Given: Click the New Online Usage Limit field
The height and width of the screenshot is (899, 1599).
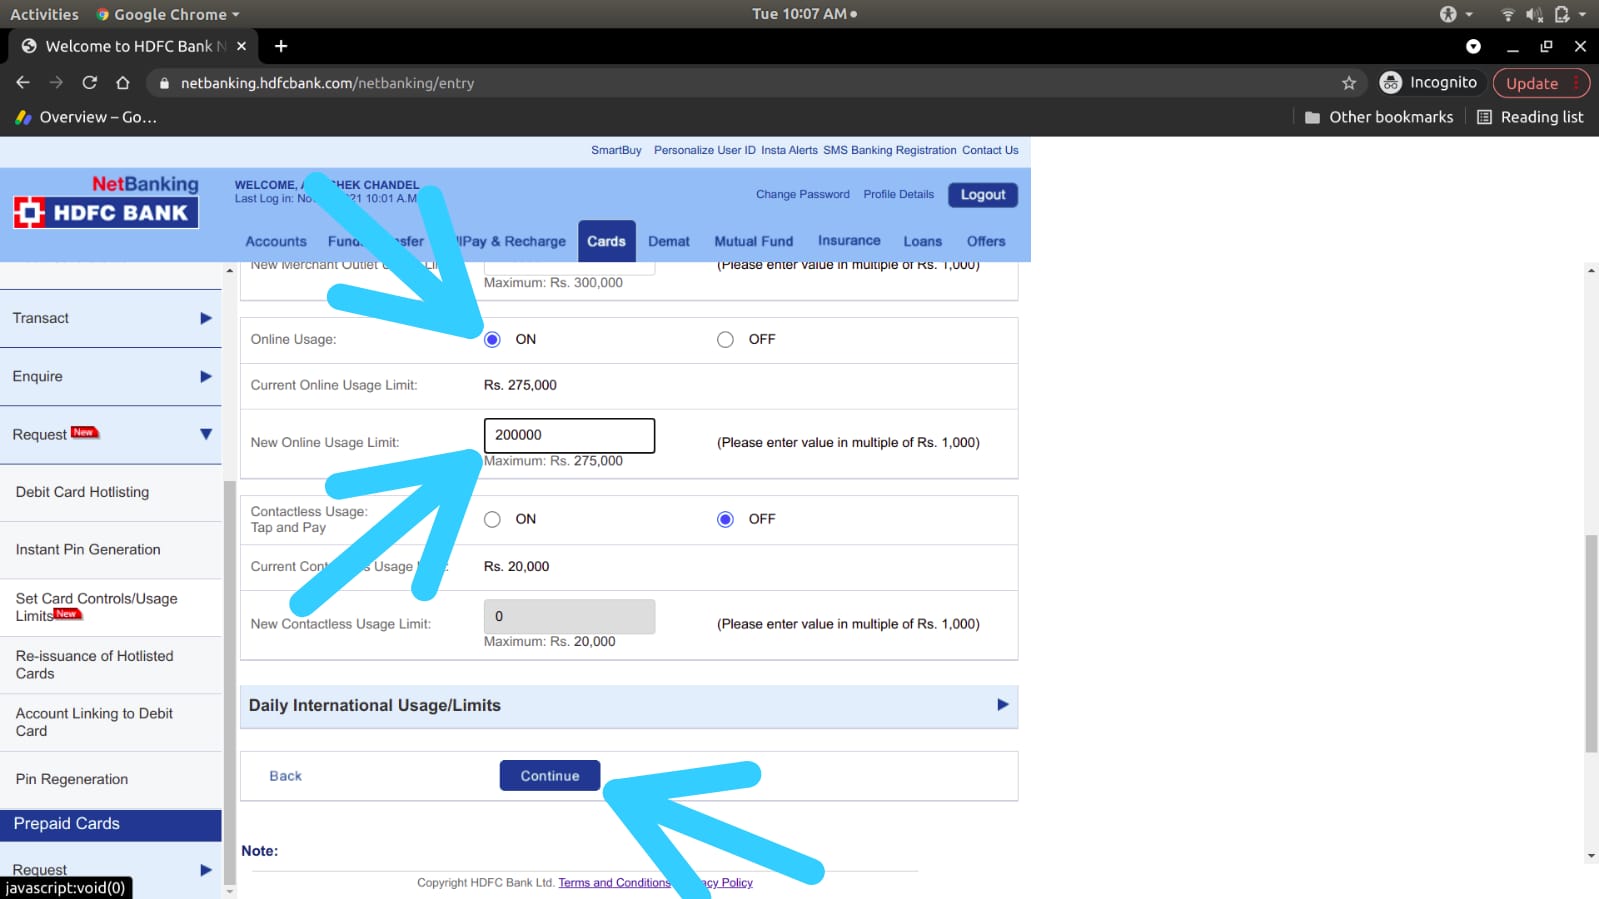Looking at the screenshot, I should pyautogui.click(x=569, y=436).
